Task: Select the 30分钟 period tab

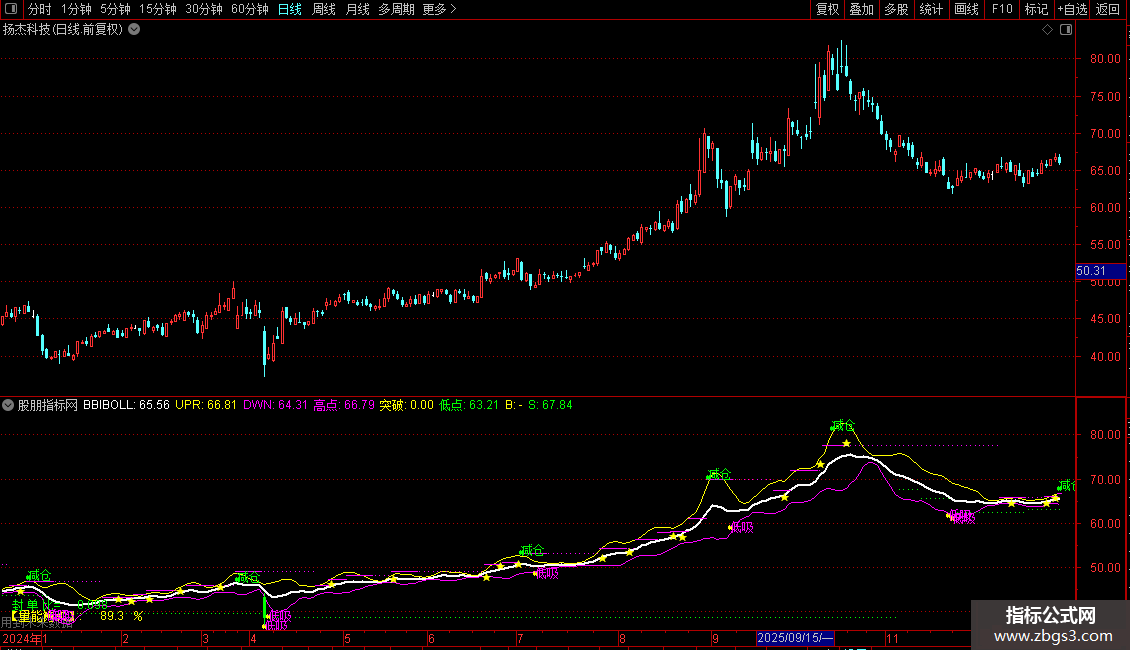Action: 203,9
